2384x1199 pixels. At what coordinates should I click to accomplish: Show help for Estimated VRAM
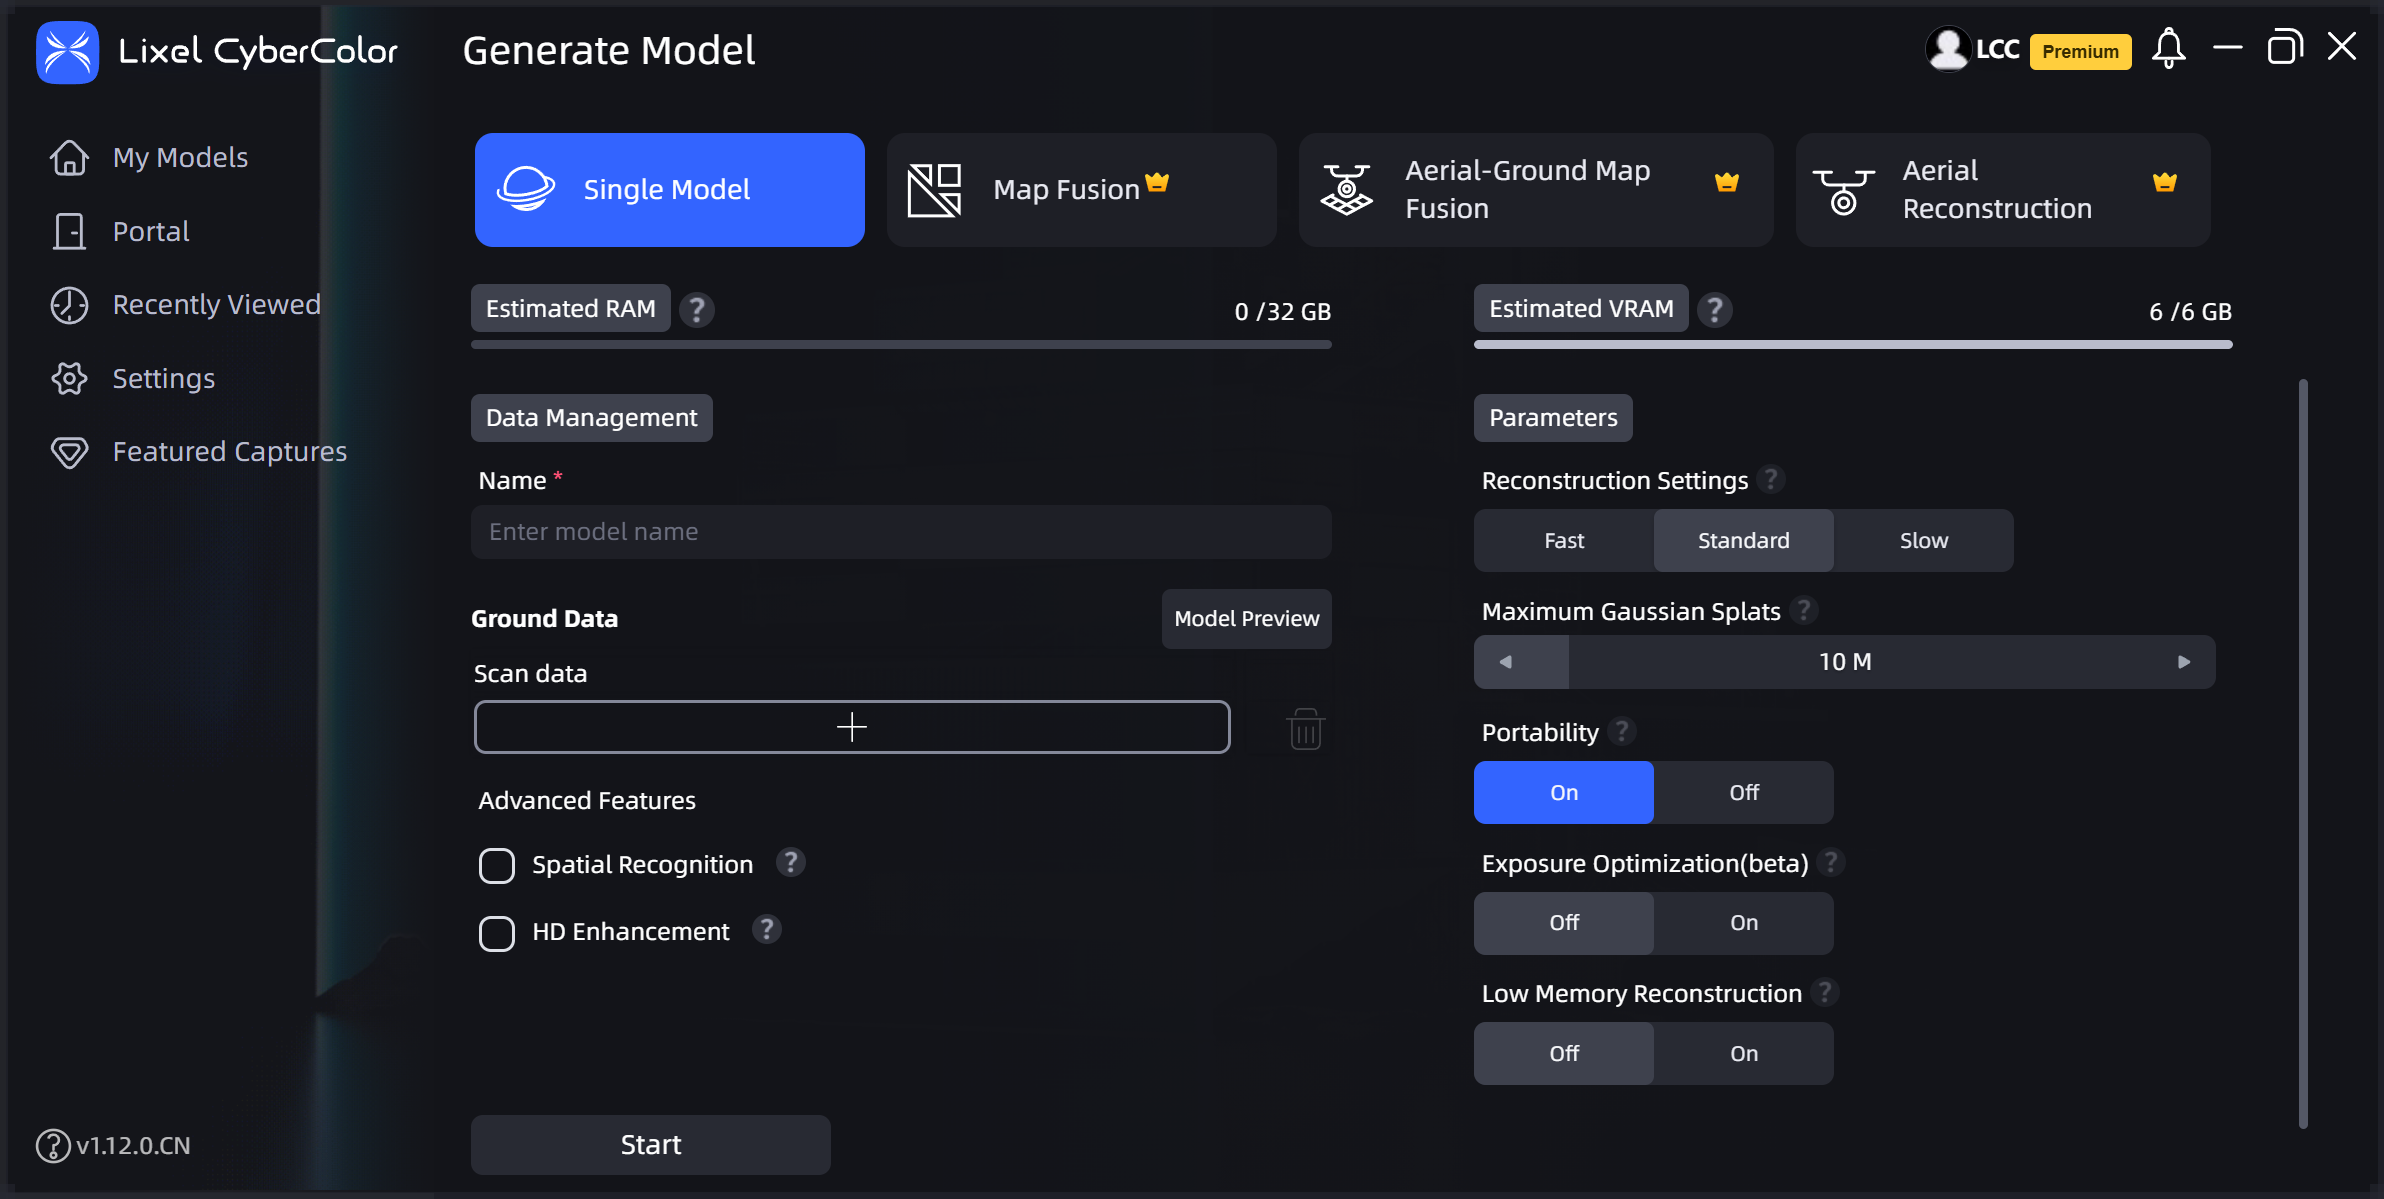click(x=1715, y=310)
